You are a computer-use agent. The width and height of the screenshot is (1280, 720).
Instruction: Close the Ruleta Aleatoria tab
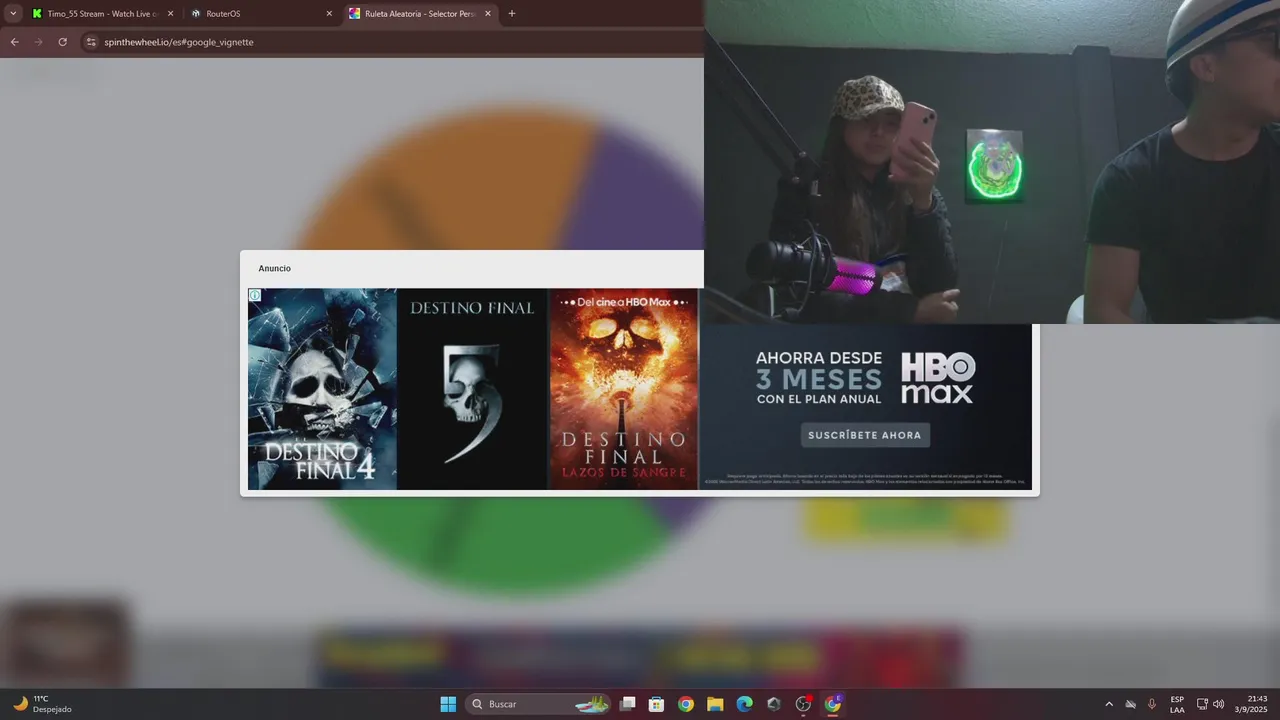(x=488, y=14)
